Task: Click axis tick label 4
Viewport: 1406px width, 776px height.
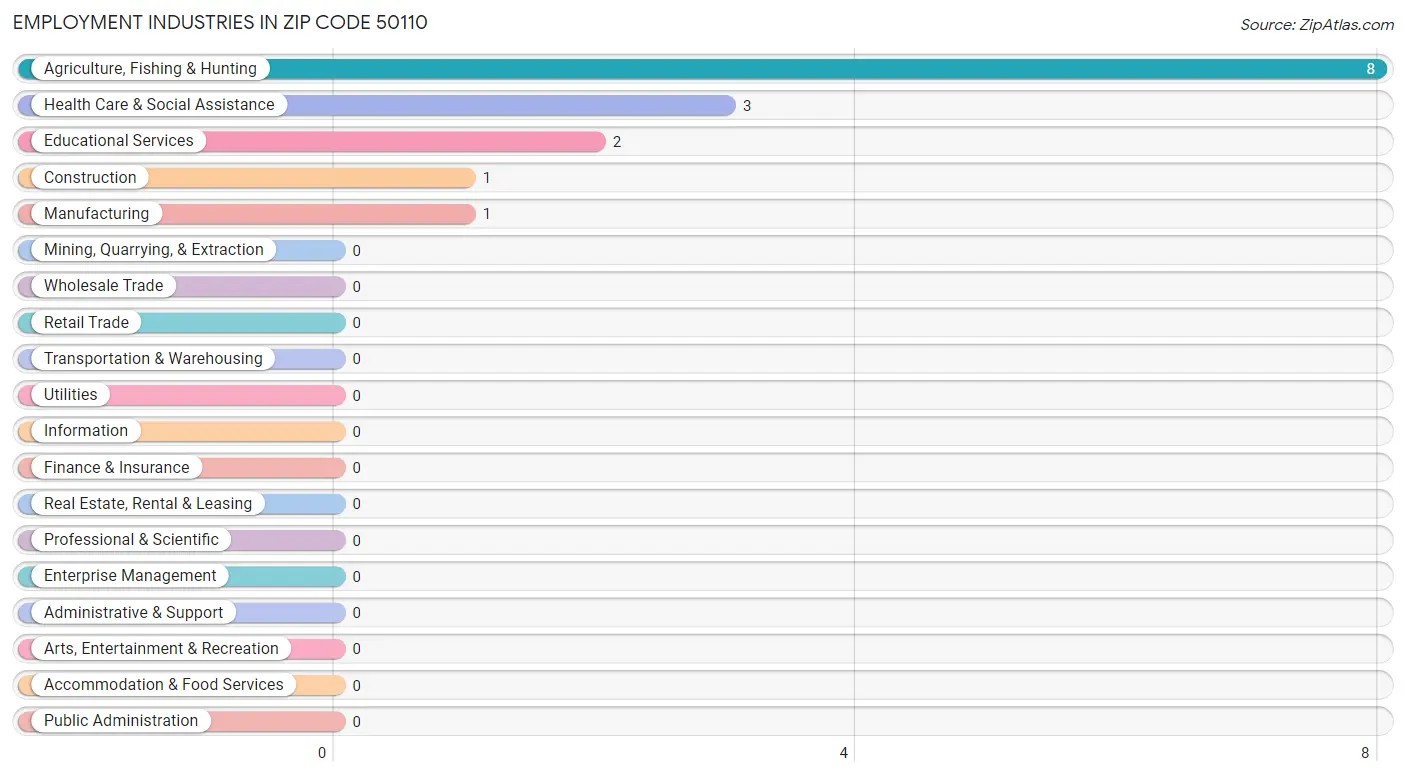Action: click(x=844, y=753)
